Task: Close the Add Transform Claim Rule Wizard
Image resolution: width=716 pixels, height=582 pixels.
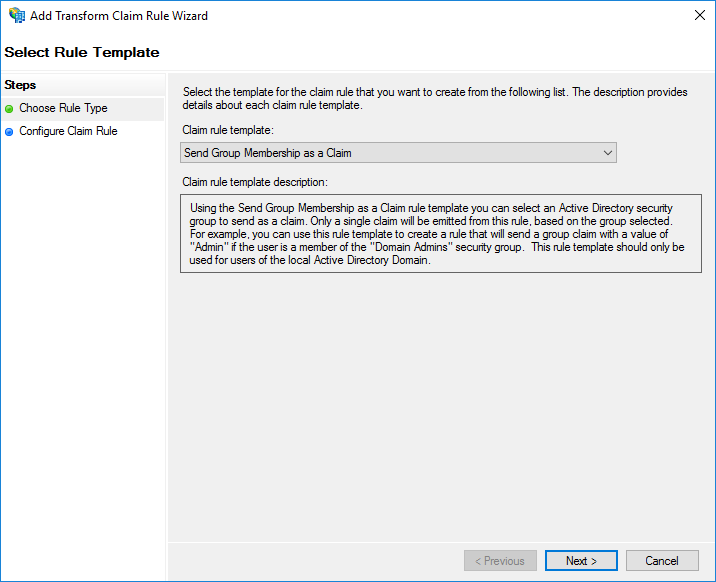Action: click(700, 15)
